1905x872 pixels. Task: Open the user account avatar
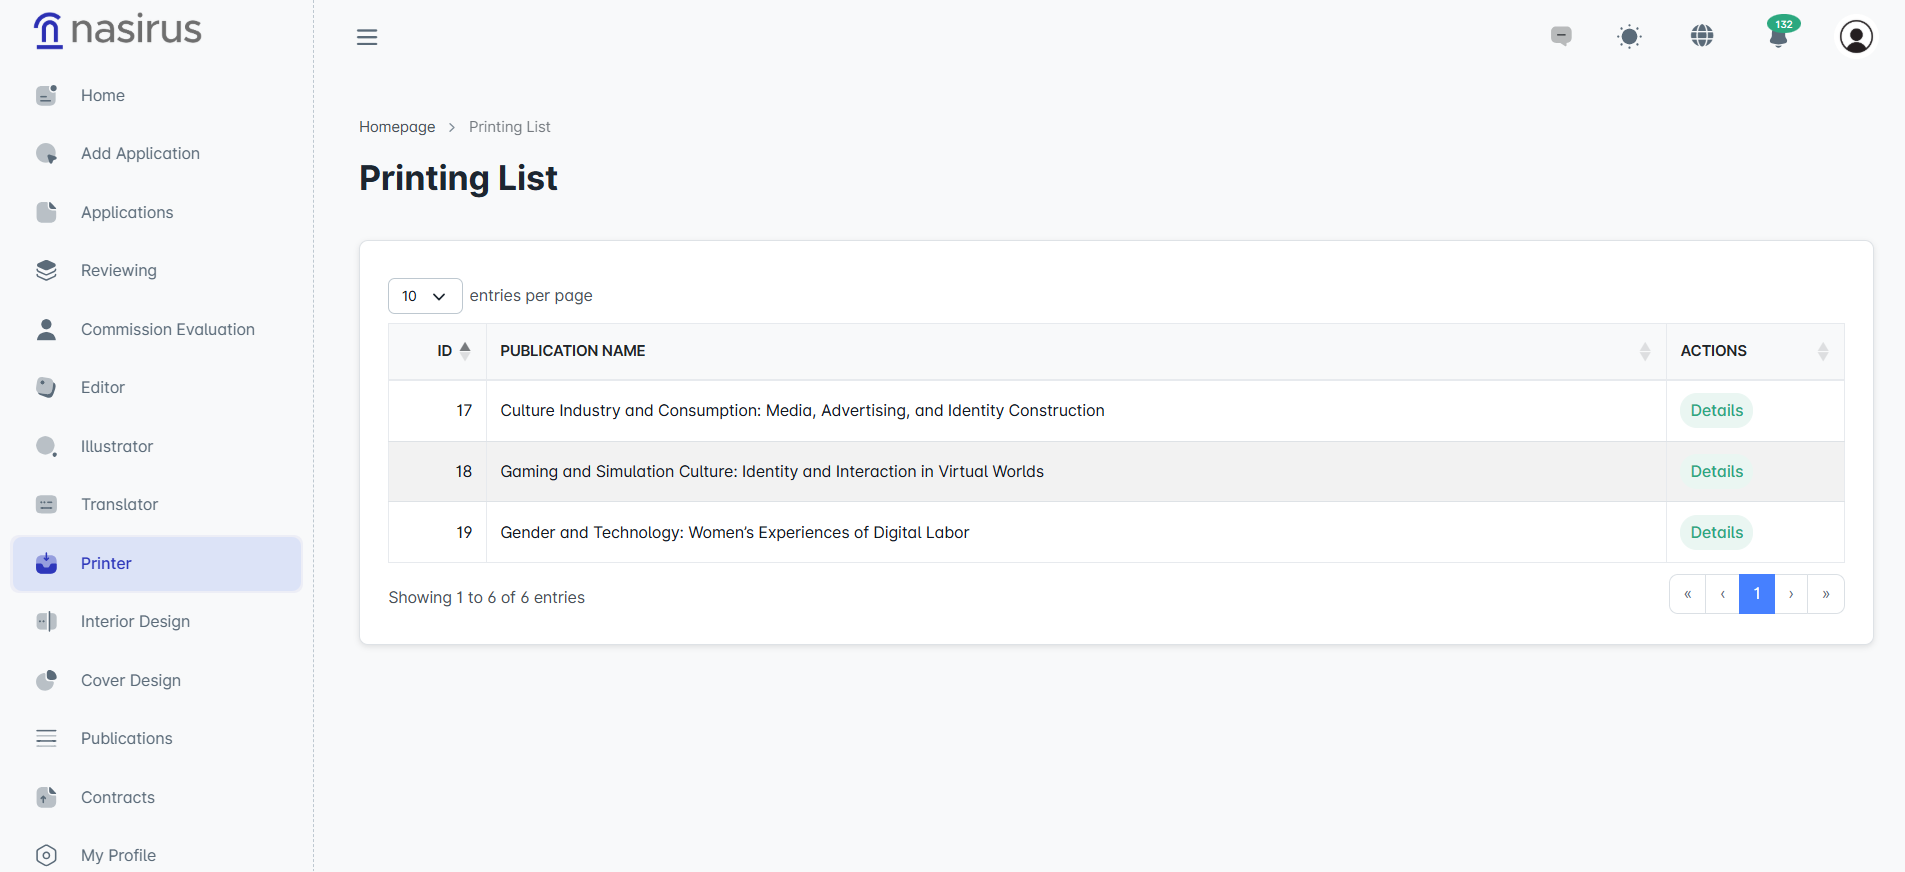pyautogui.click(x=1856, y=37)
